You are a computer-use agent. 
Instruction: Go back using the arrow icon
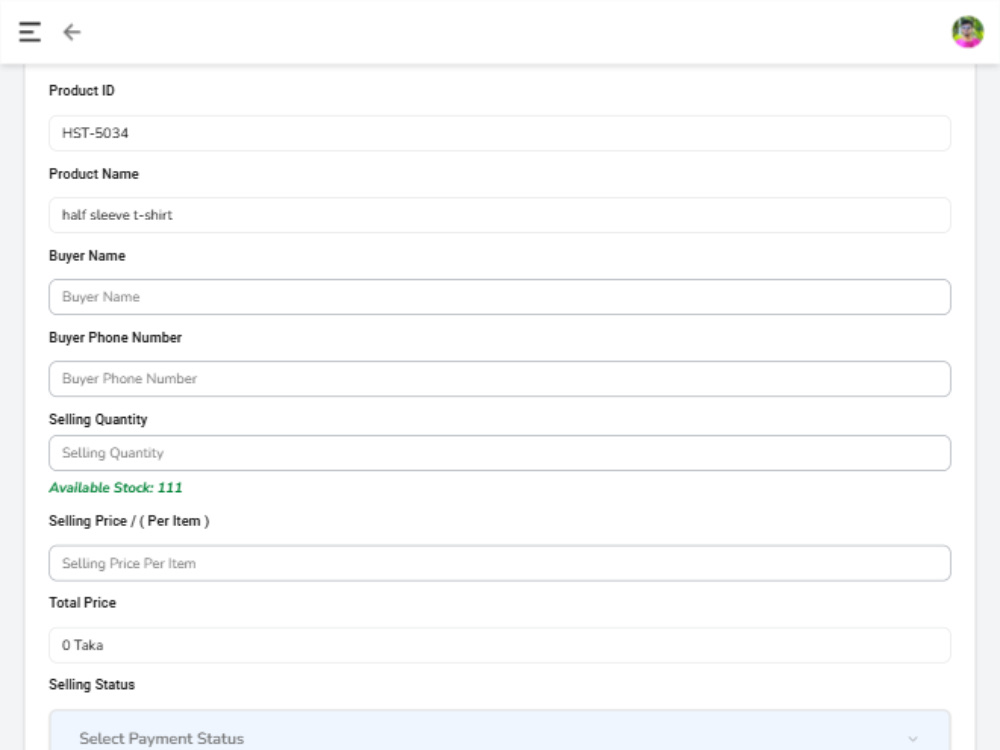[71, 32]
